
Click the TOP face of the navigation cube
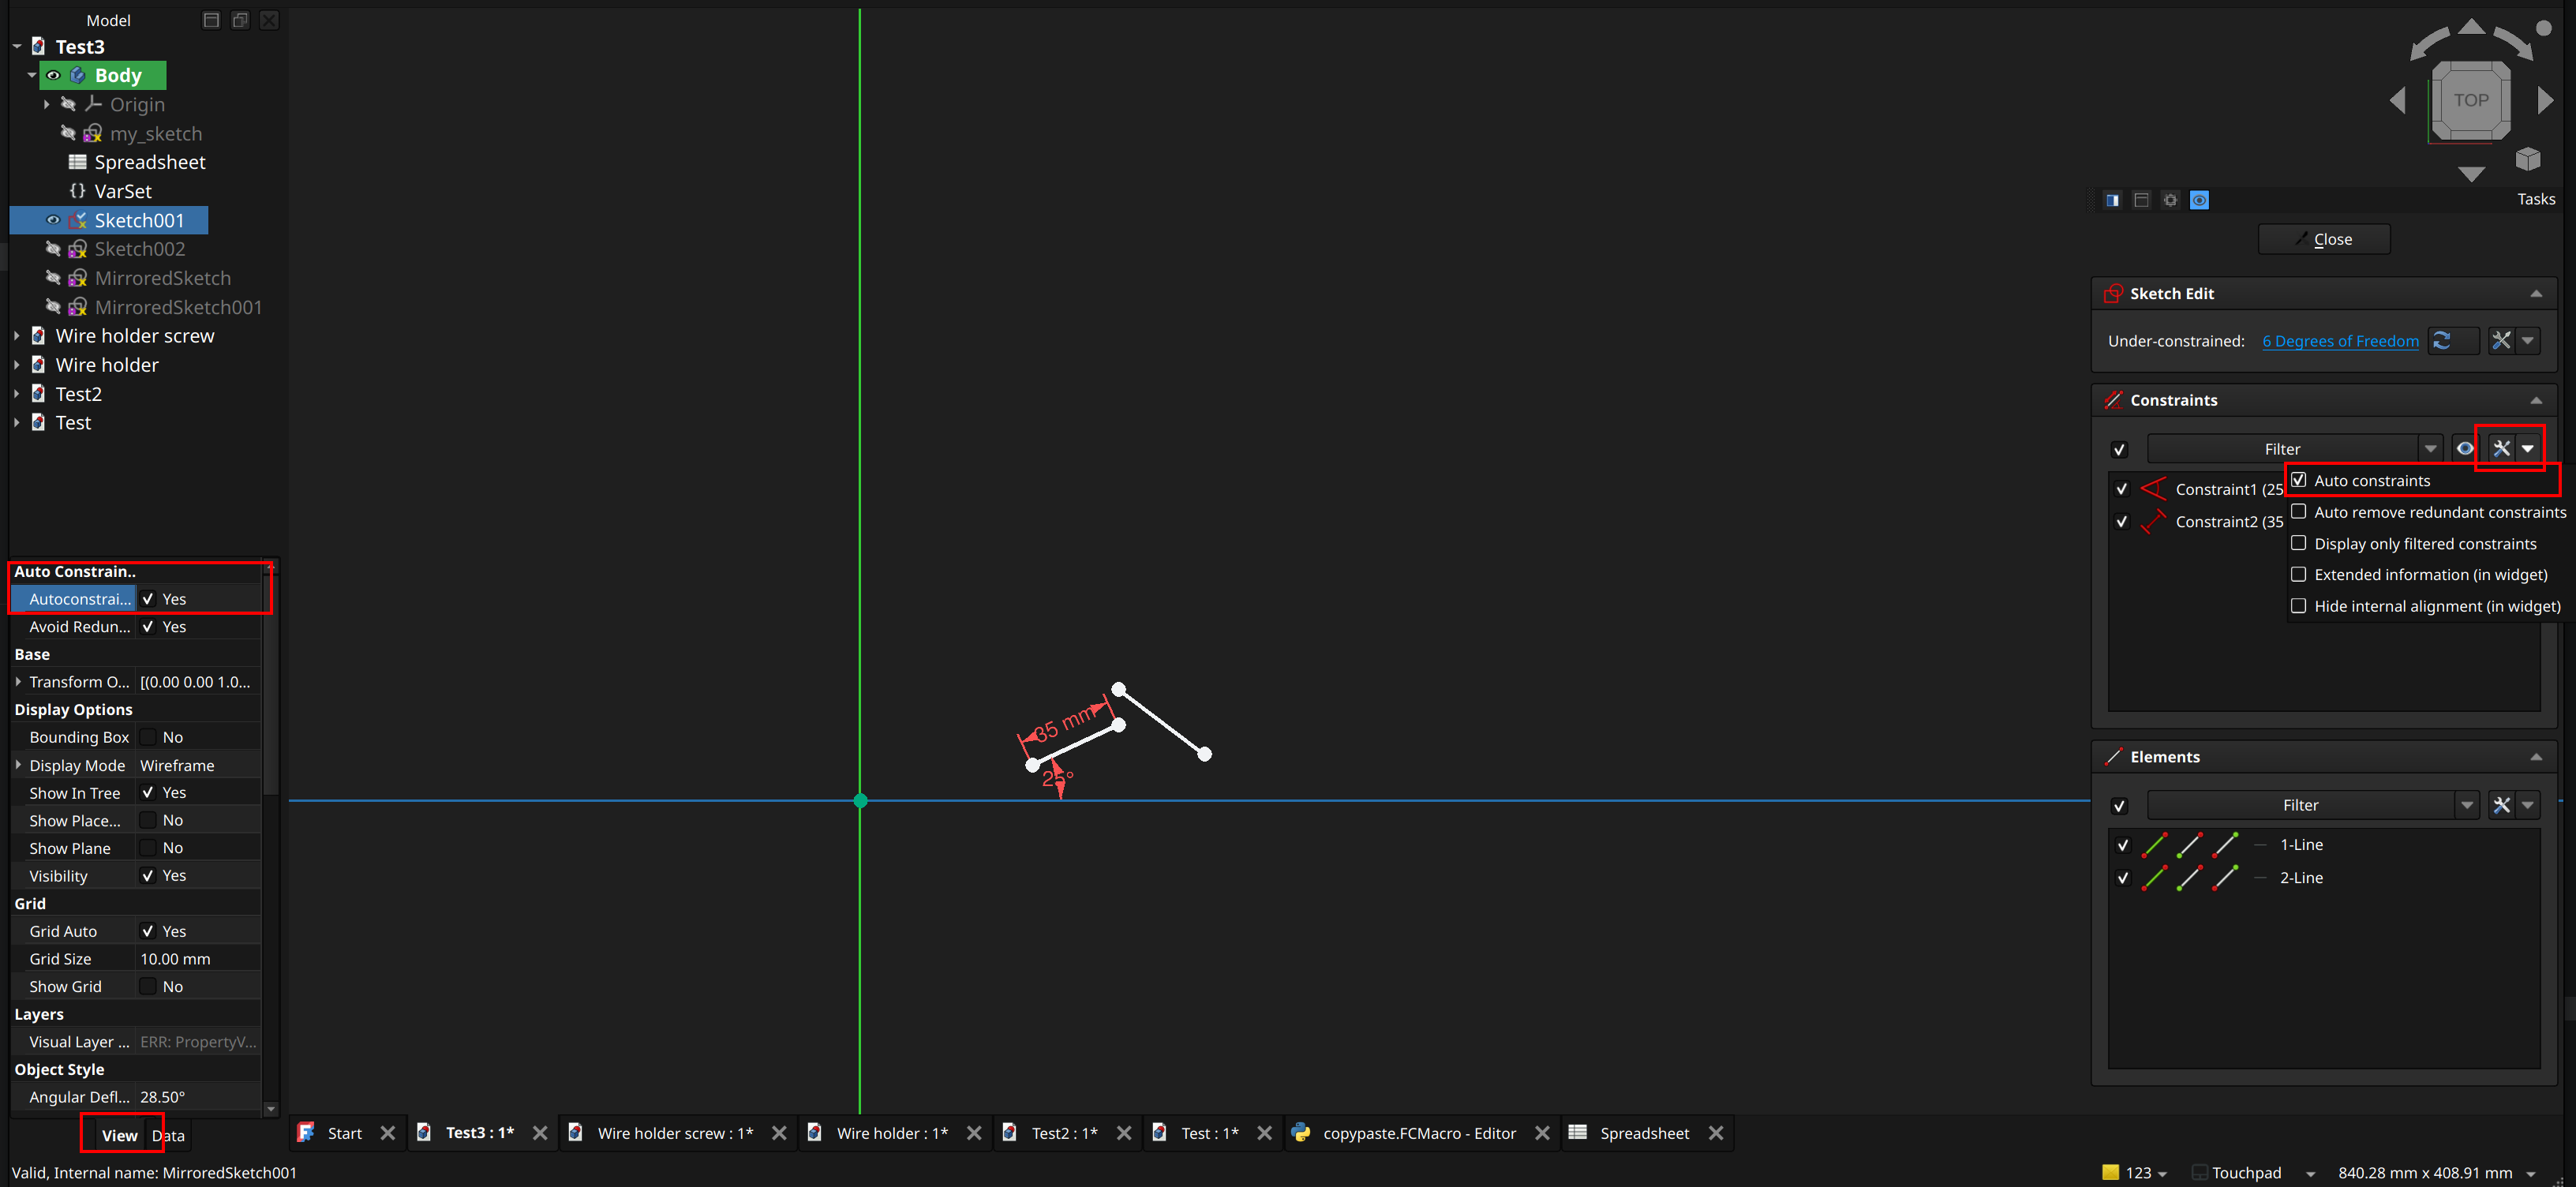click(2470, 100)
